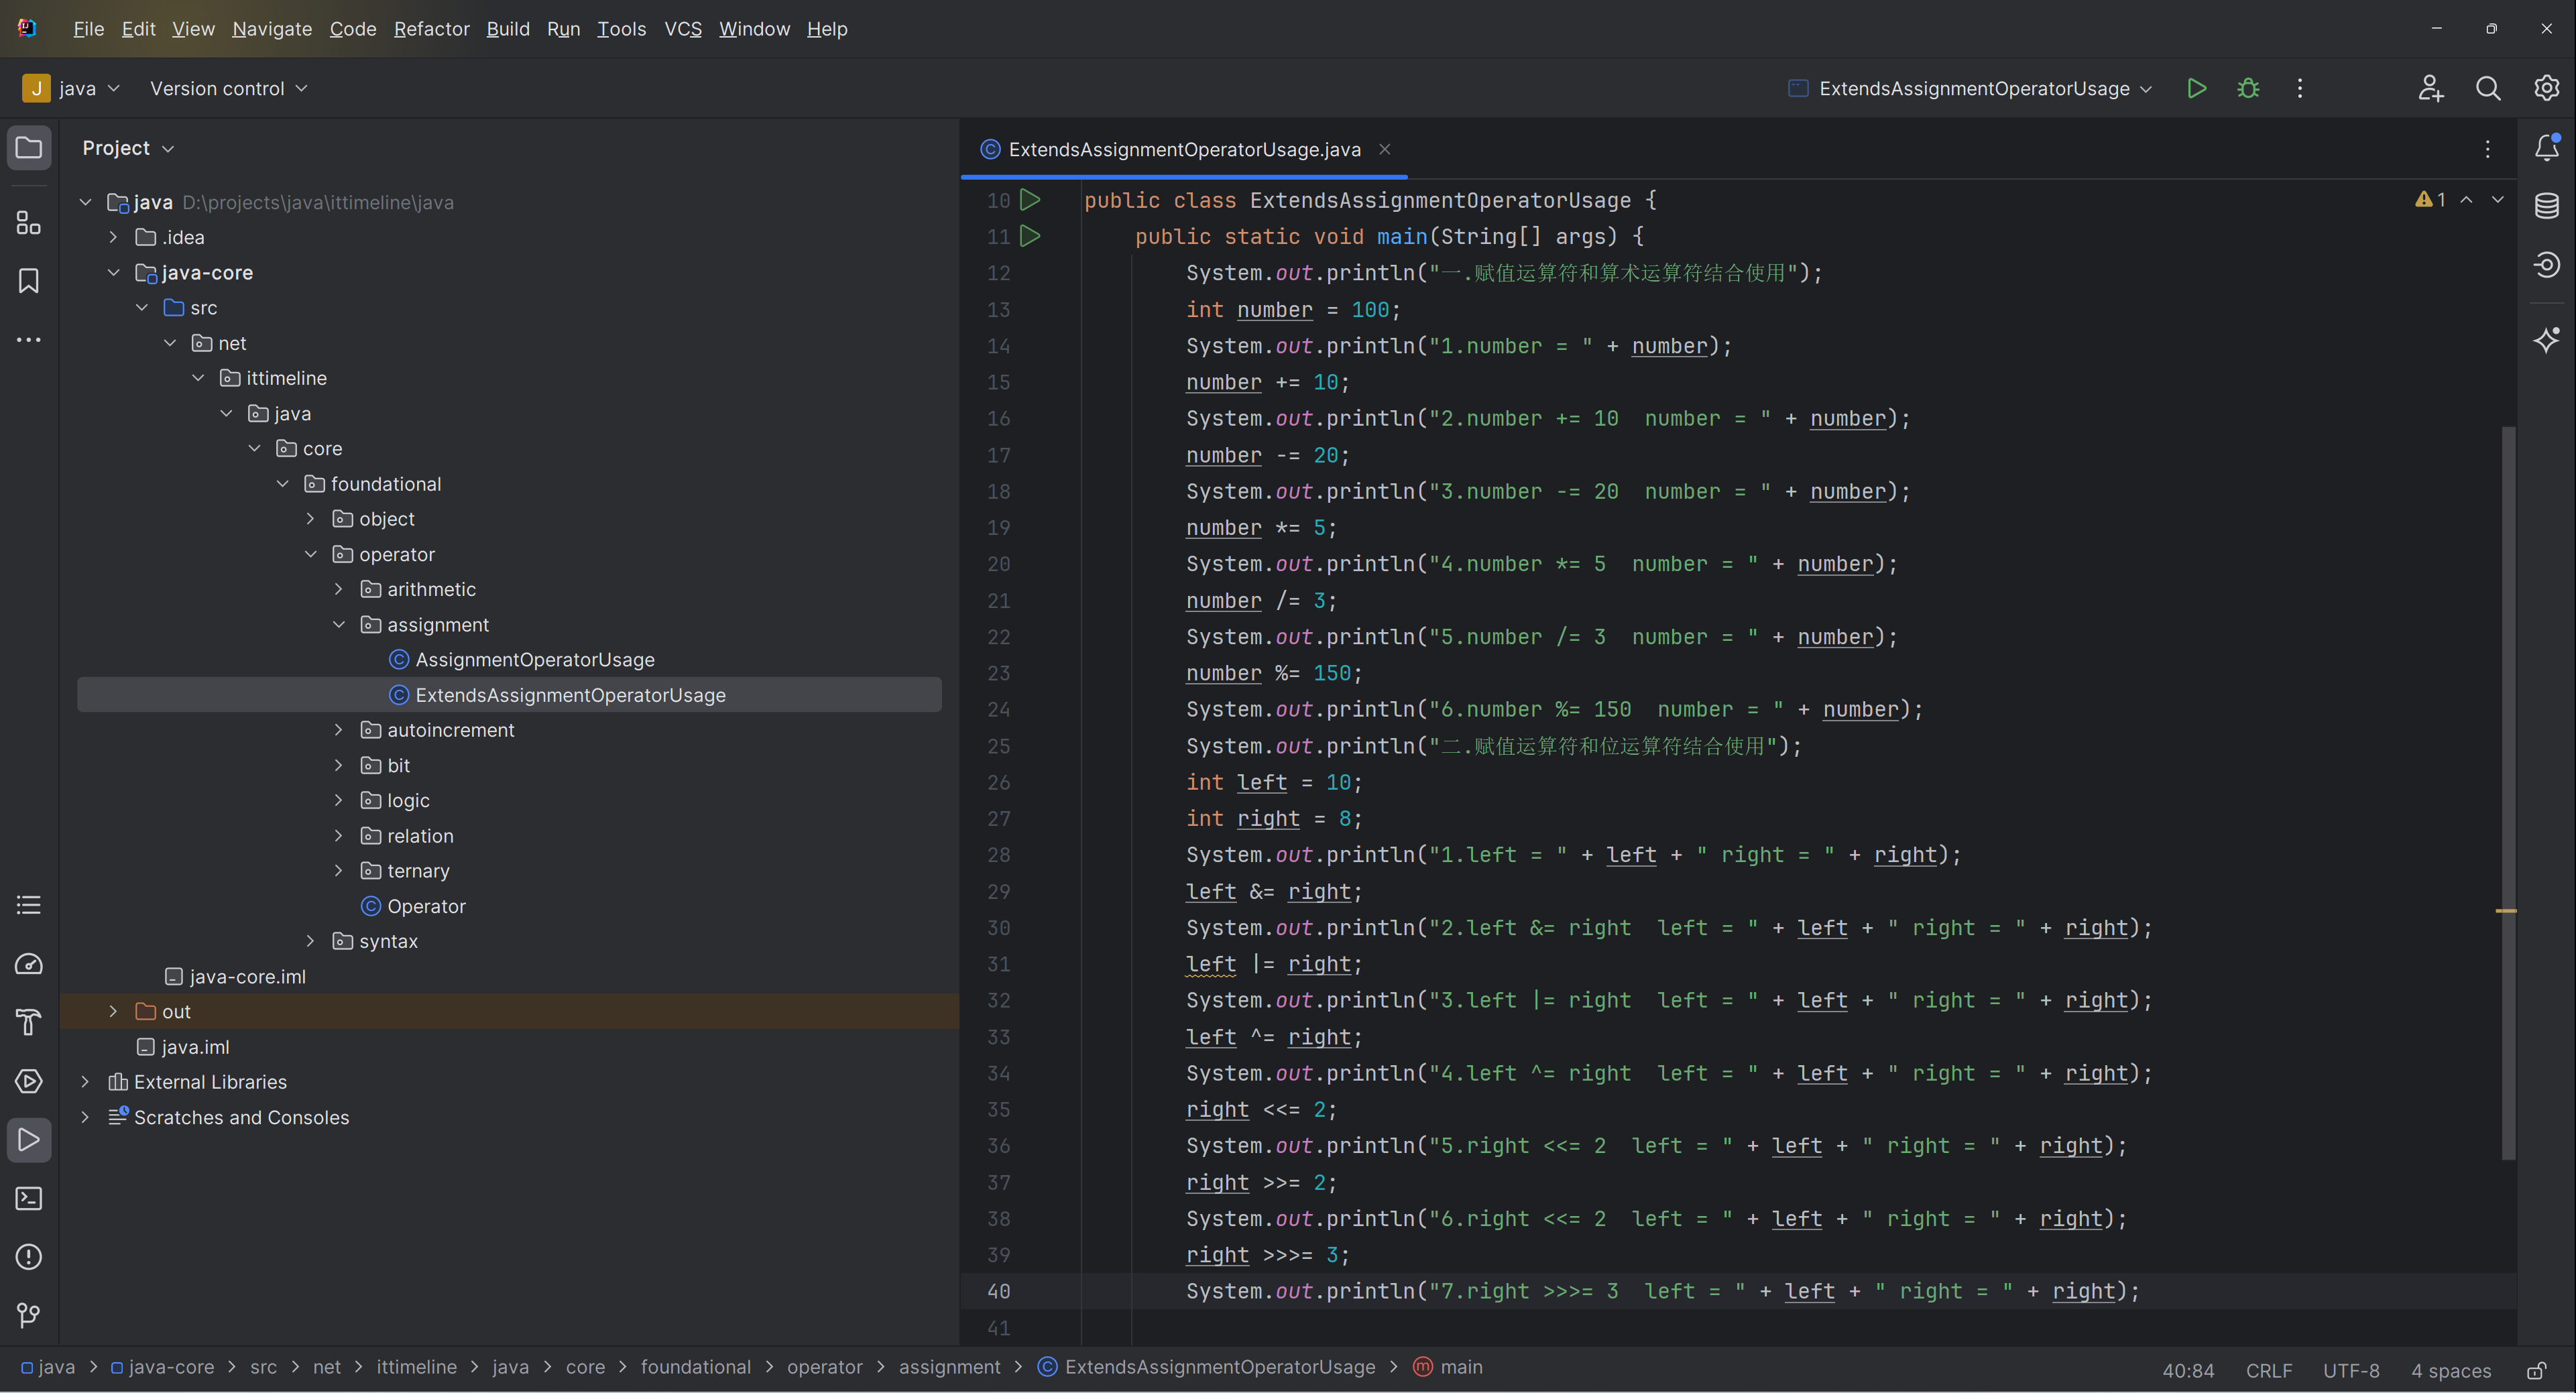Open more run actions menu

point(2300,89)
